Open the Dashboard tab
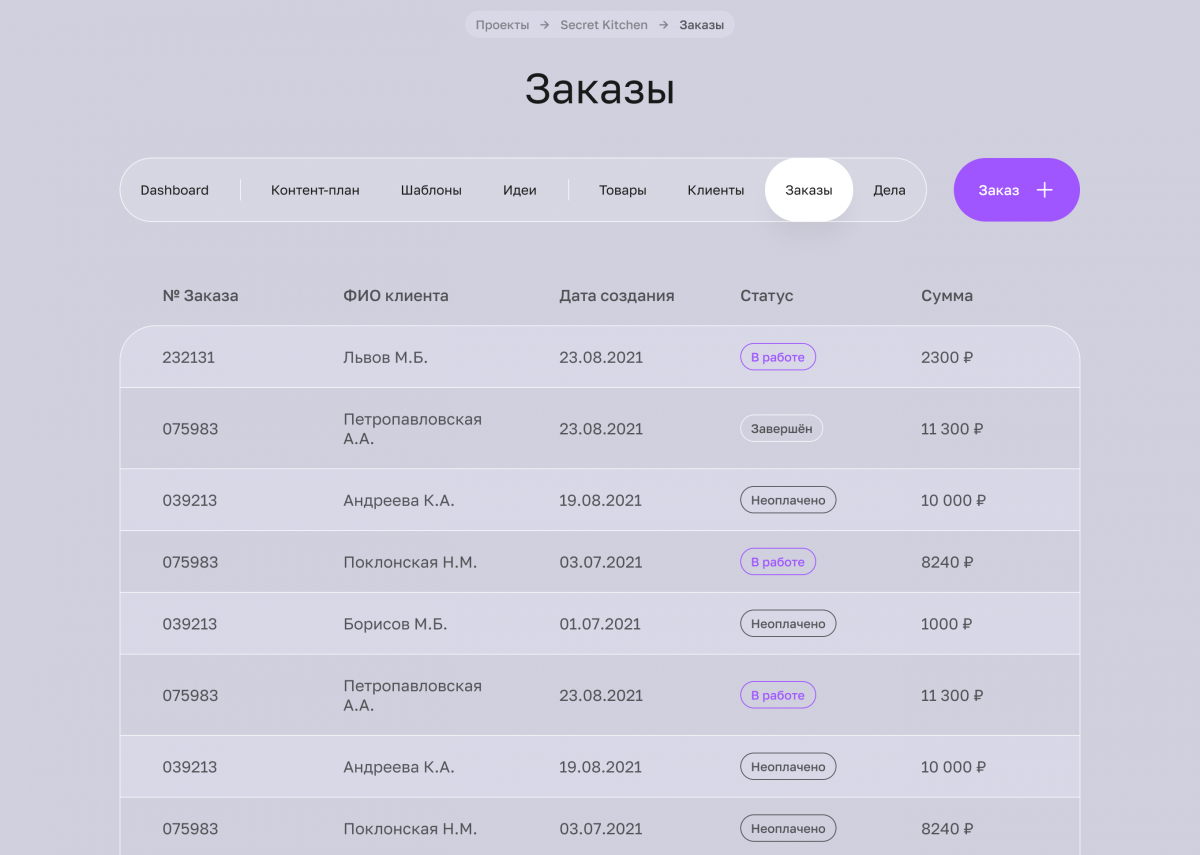This screenshot has height=855, width=1200. tap(174, 190)
